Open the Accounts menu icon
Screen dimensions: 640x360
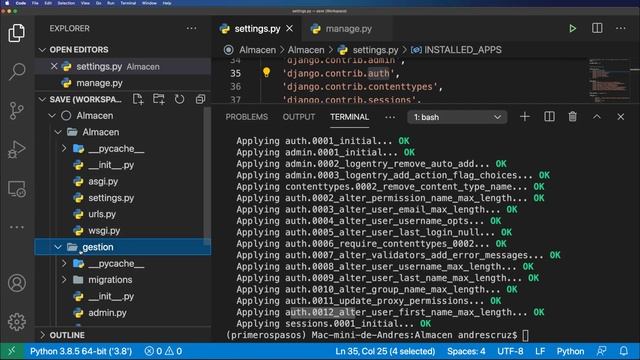point(17,283)
